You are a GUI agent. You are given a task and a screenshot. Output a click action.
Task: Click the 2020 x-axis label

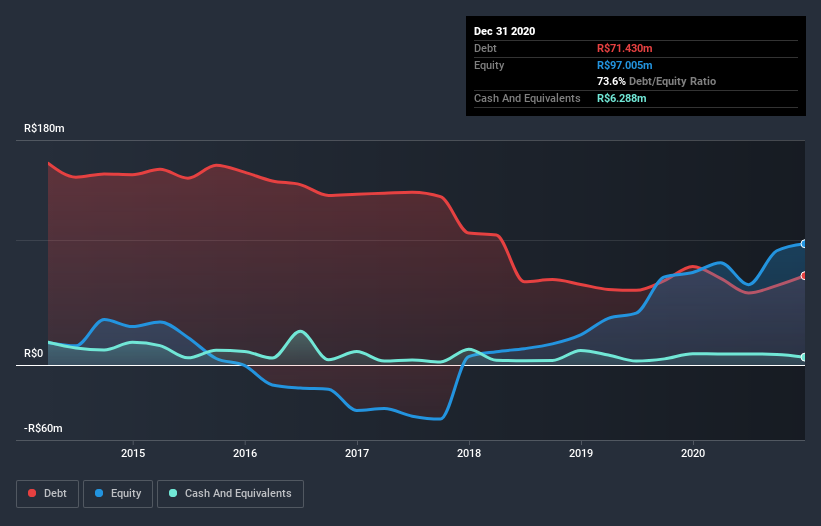tap(693, 453)
